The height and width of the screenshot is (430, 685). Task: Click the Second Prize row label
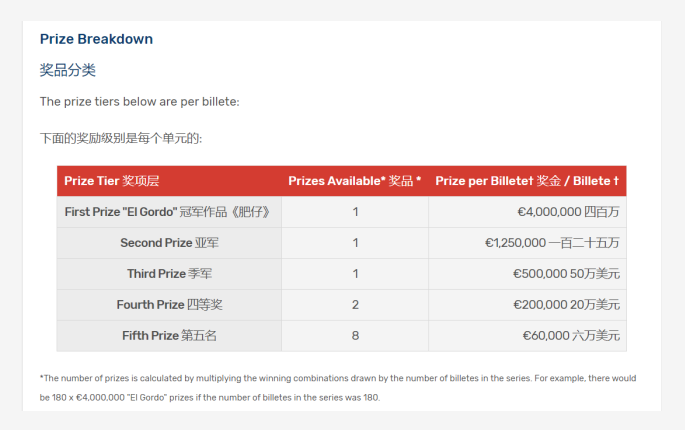click(x=169, y=243)
